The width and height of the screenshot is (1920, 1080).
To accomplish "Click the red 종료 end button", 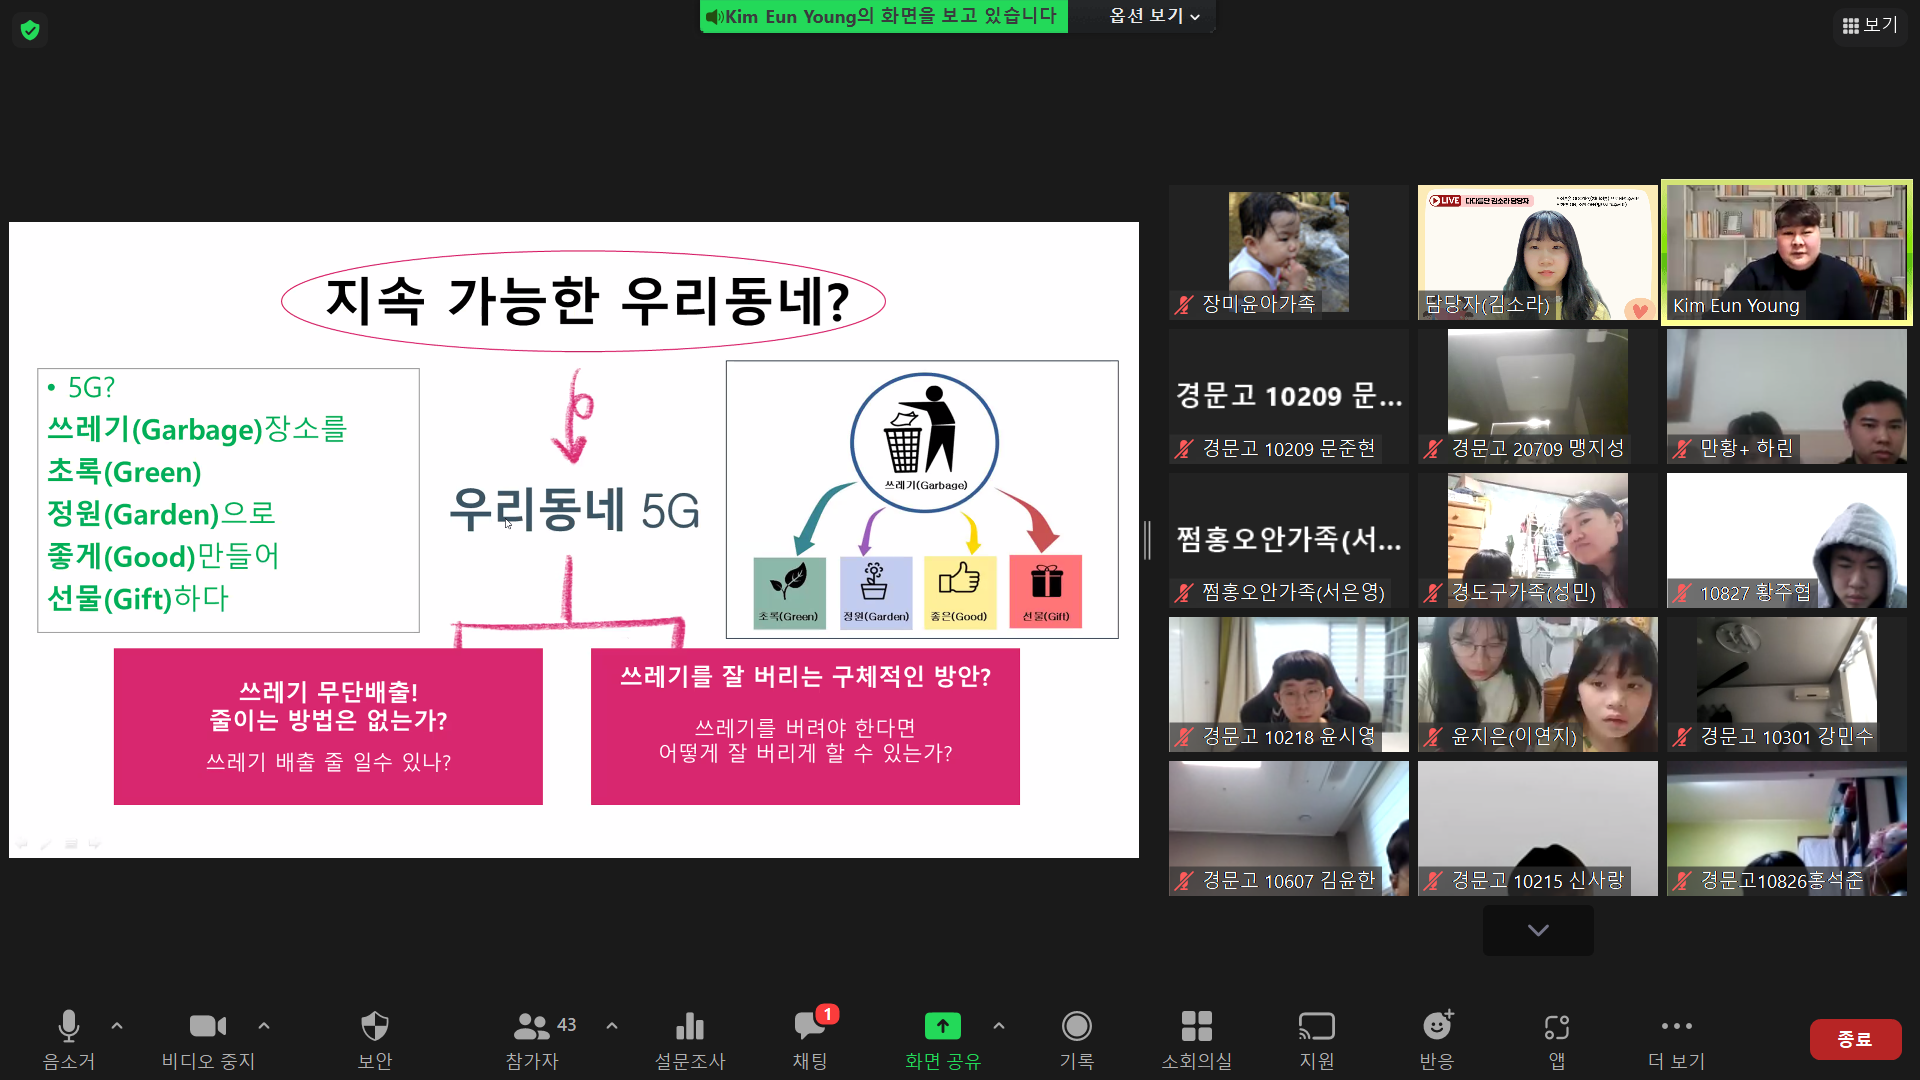I will (x=1854, y=1039).
